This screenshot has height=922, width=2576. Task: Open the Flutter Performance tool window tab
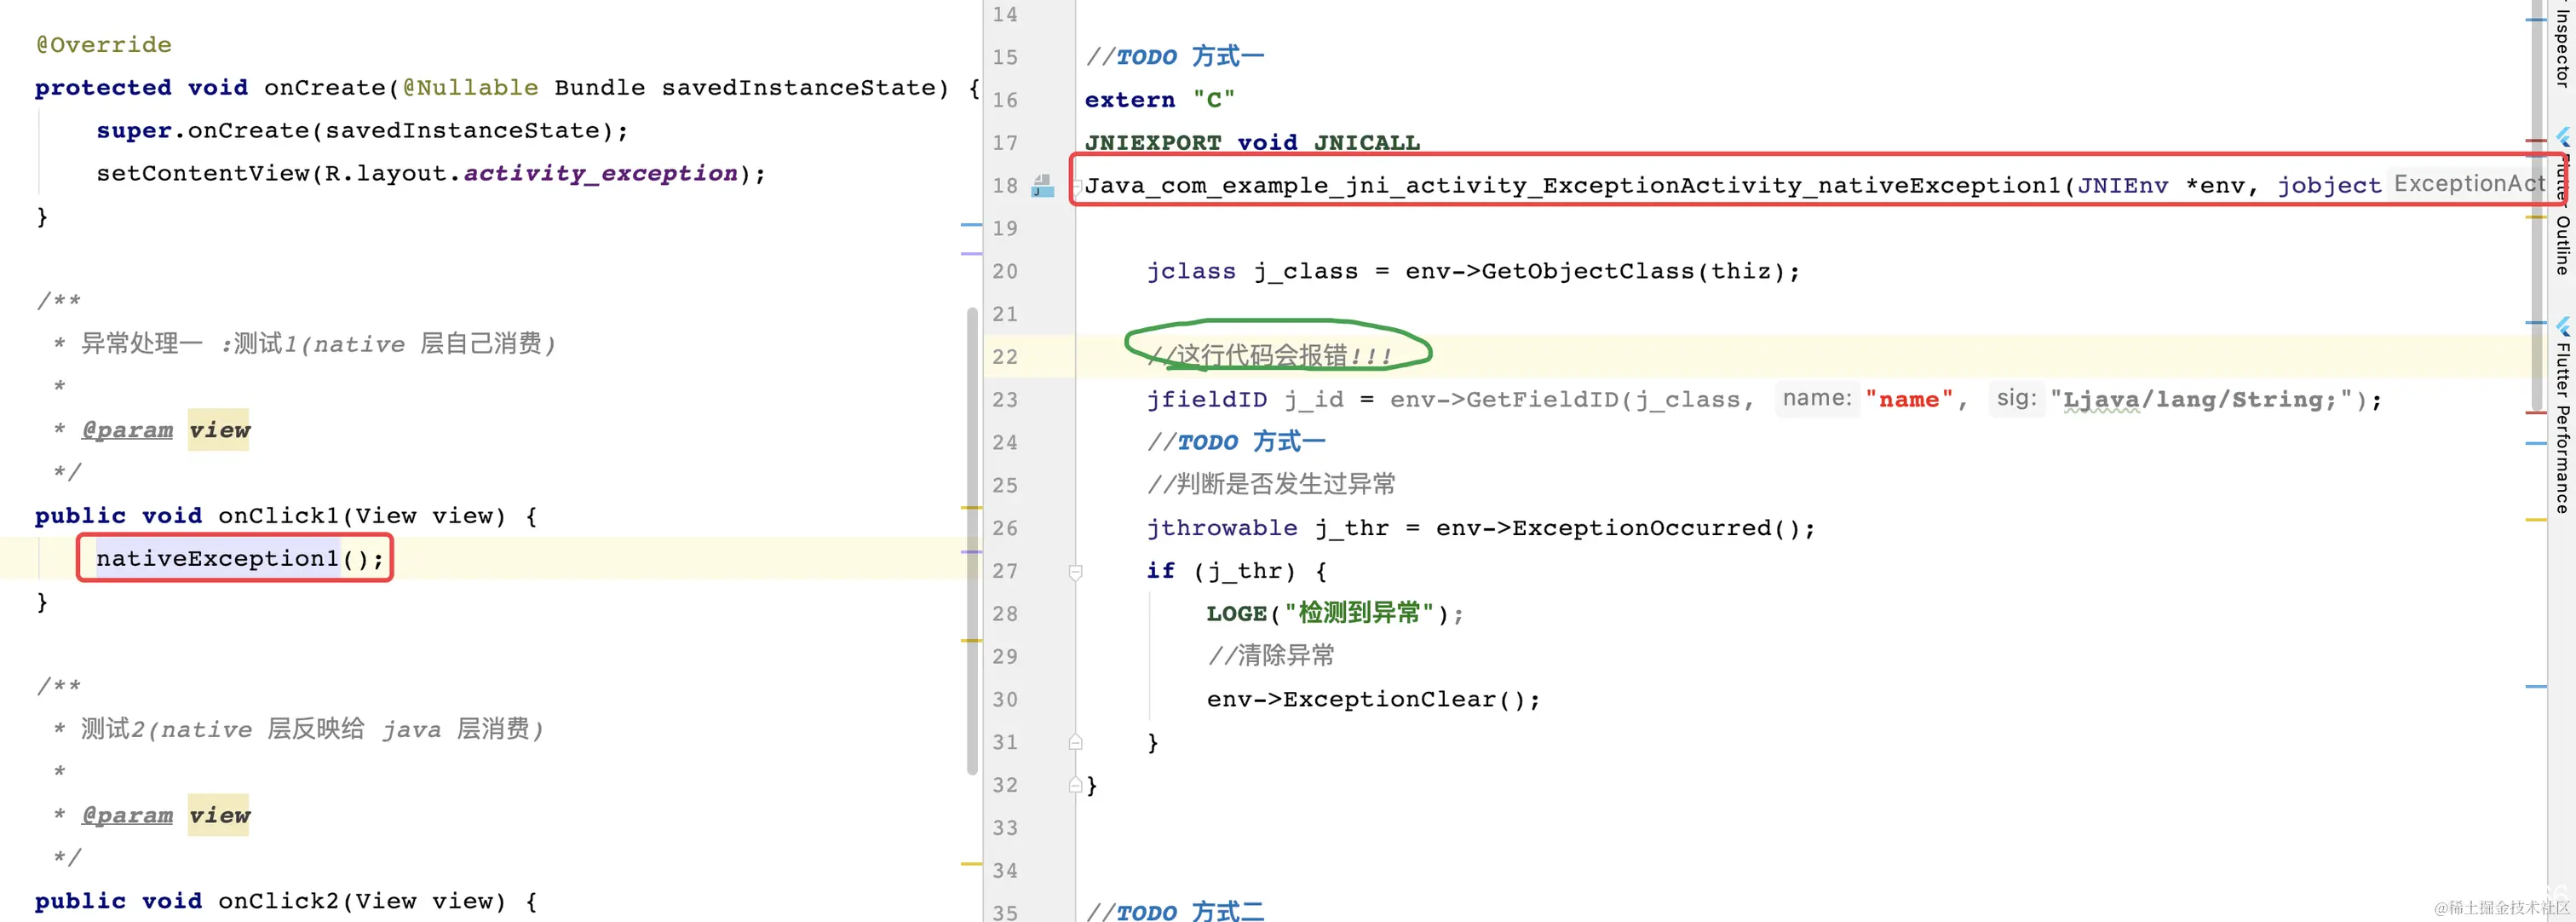tap(2563, 428)
